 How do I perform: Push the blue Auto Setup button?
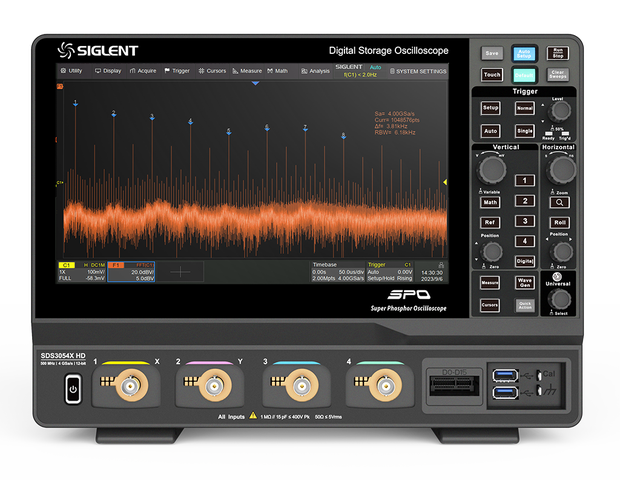(524, 53)
